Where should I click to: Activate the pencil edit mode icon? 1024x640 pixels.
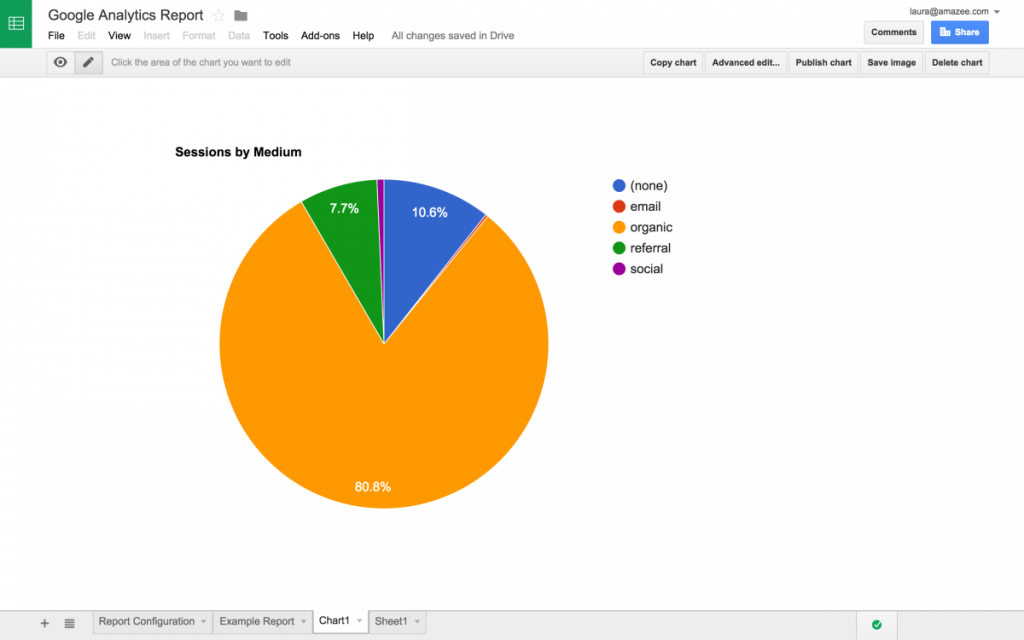coord(88,63)
